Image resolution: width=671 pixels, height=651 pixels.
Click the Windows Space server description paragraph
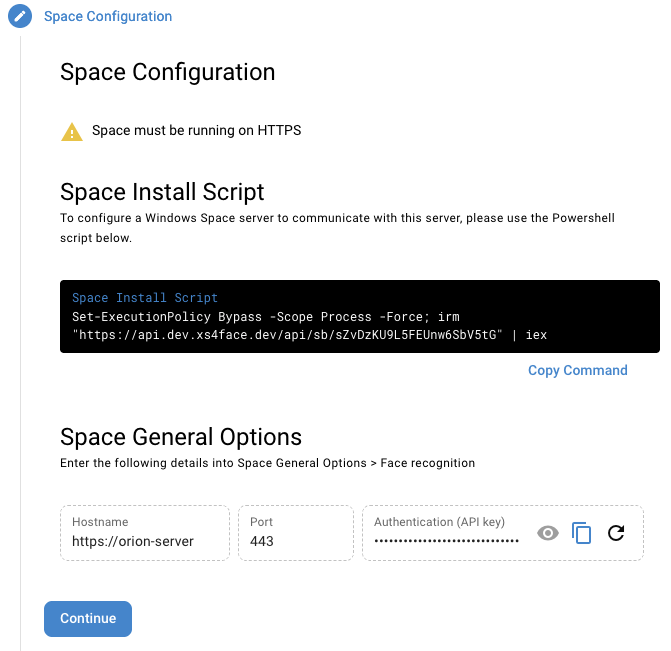click(x=337, y=228)
